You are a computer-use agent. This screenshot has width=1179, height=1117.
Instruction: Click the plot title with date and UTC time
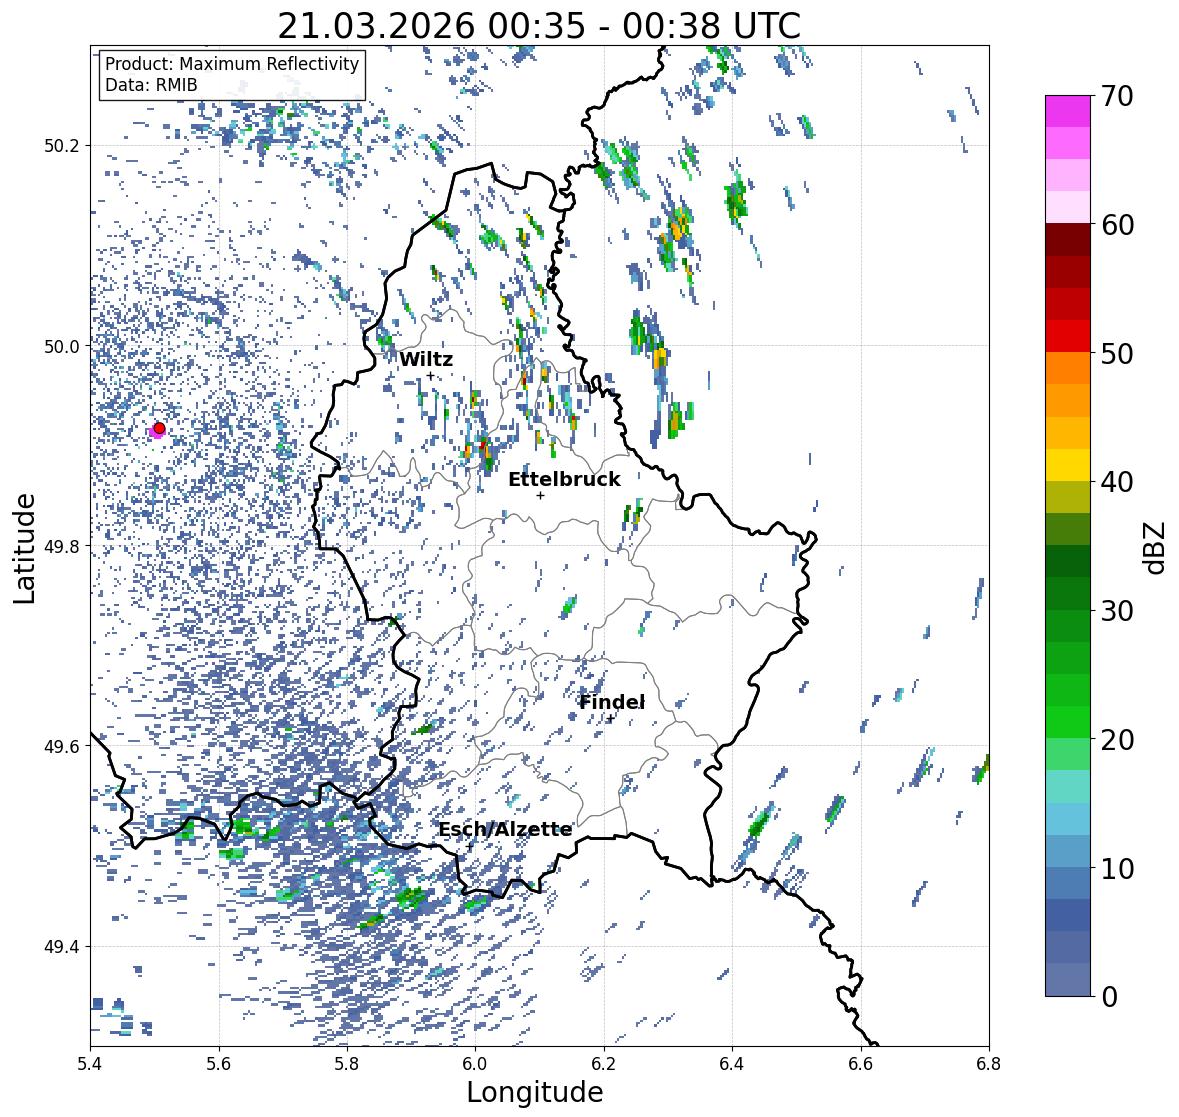(539, 26)
